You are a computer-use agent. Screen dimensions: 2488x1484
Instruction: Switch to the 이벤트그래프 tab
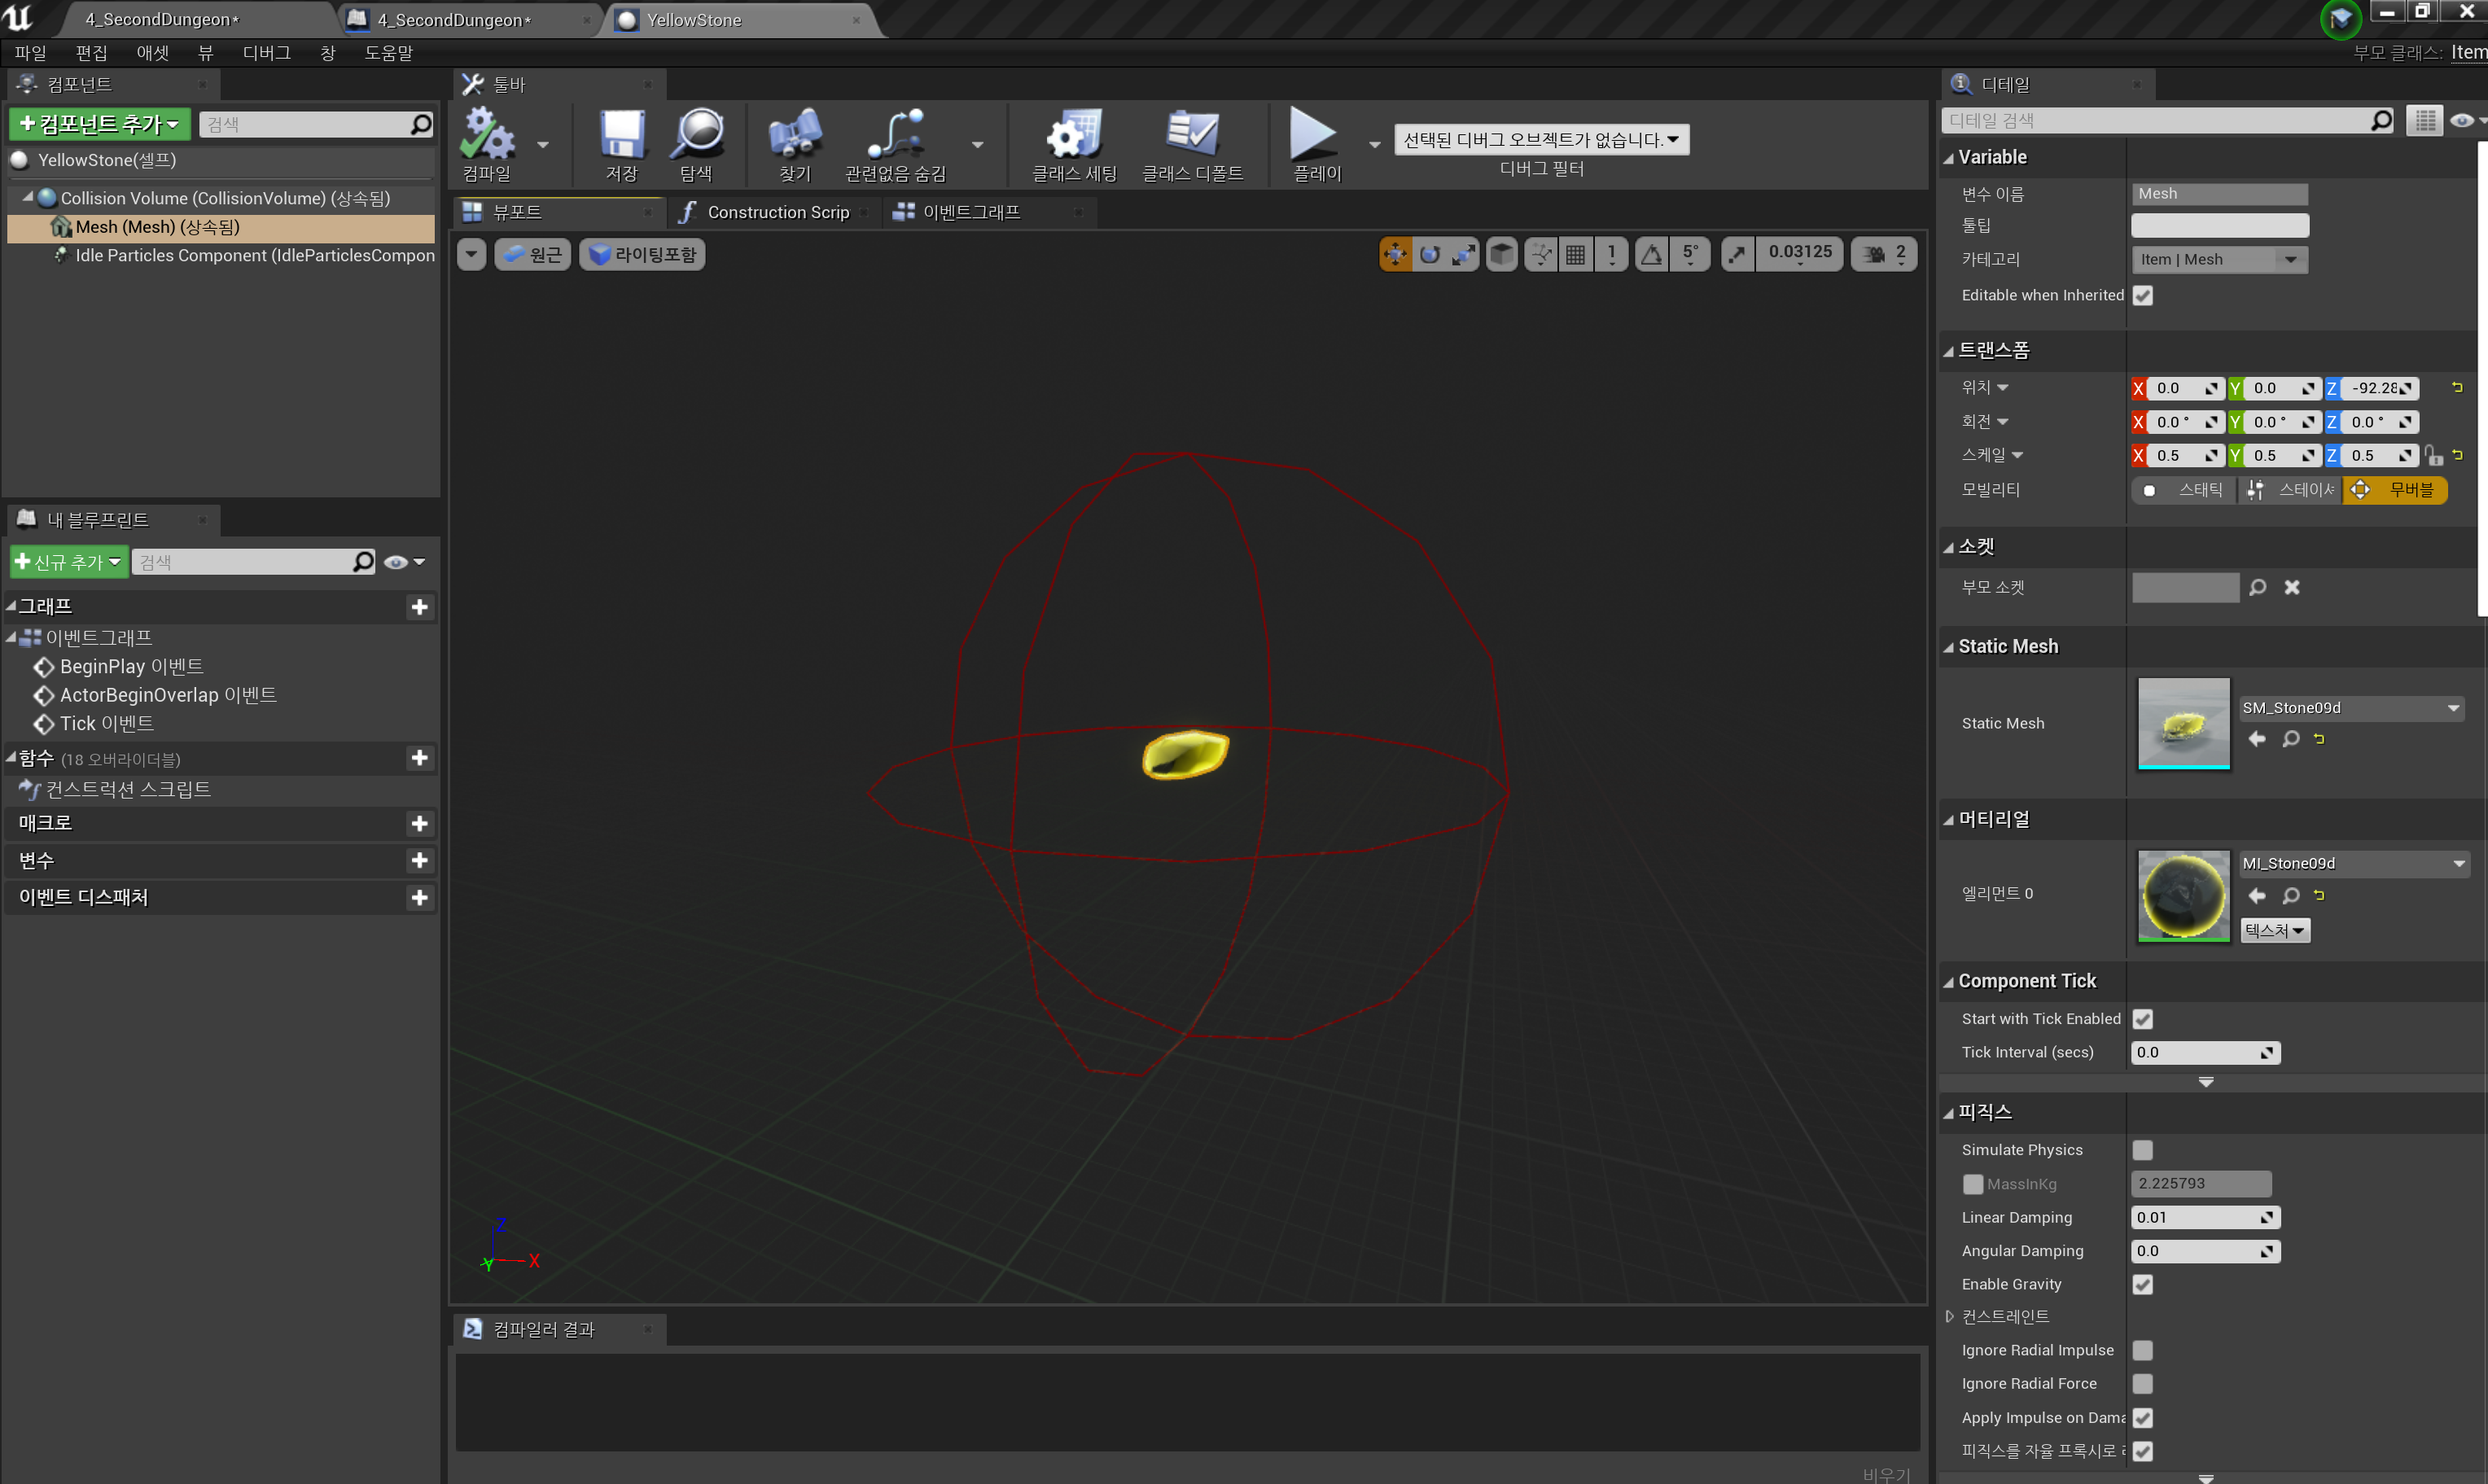pos(971,212)
